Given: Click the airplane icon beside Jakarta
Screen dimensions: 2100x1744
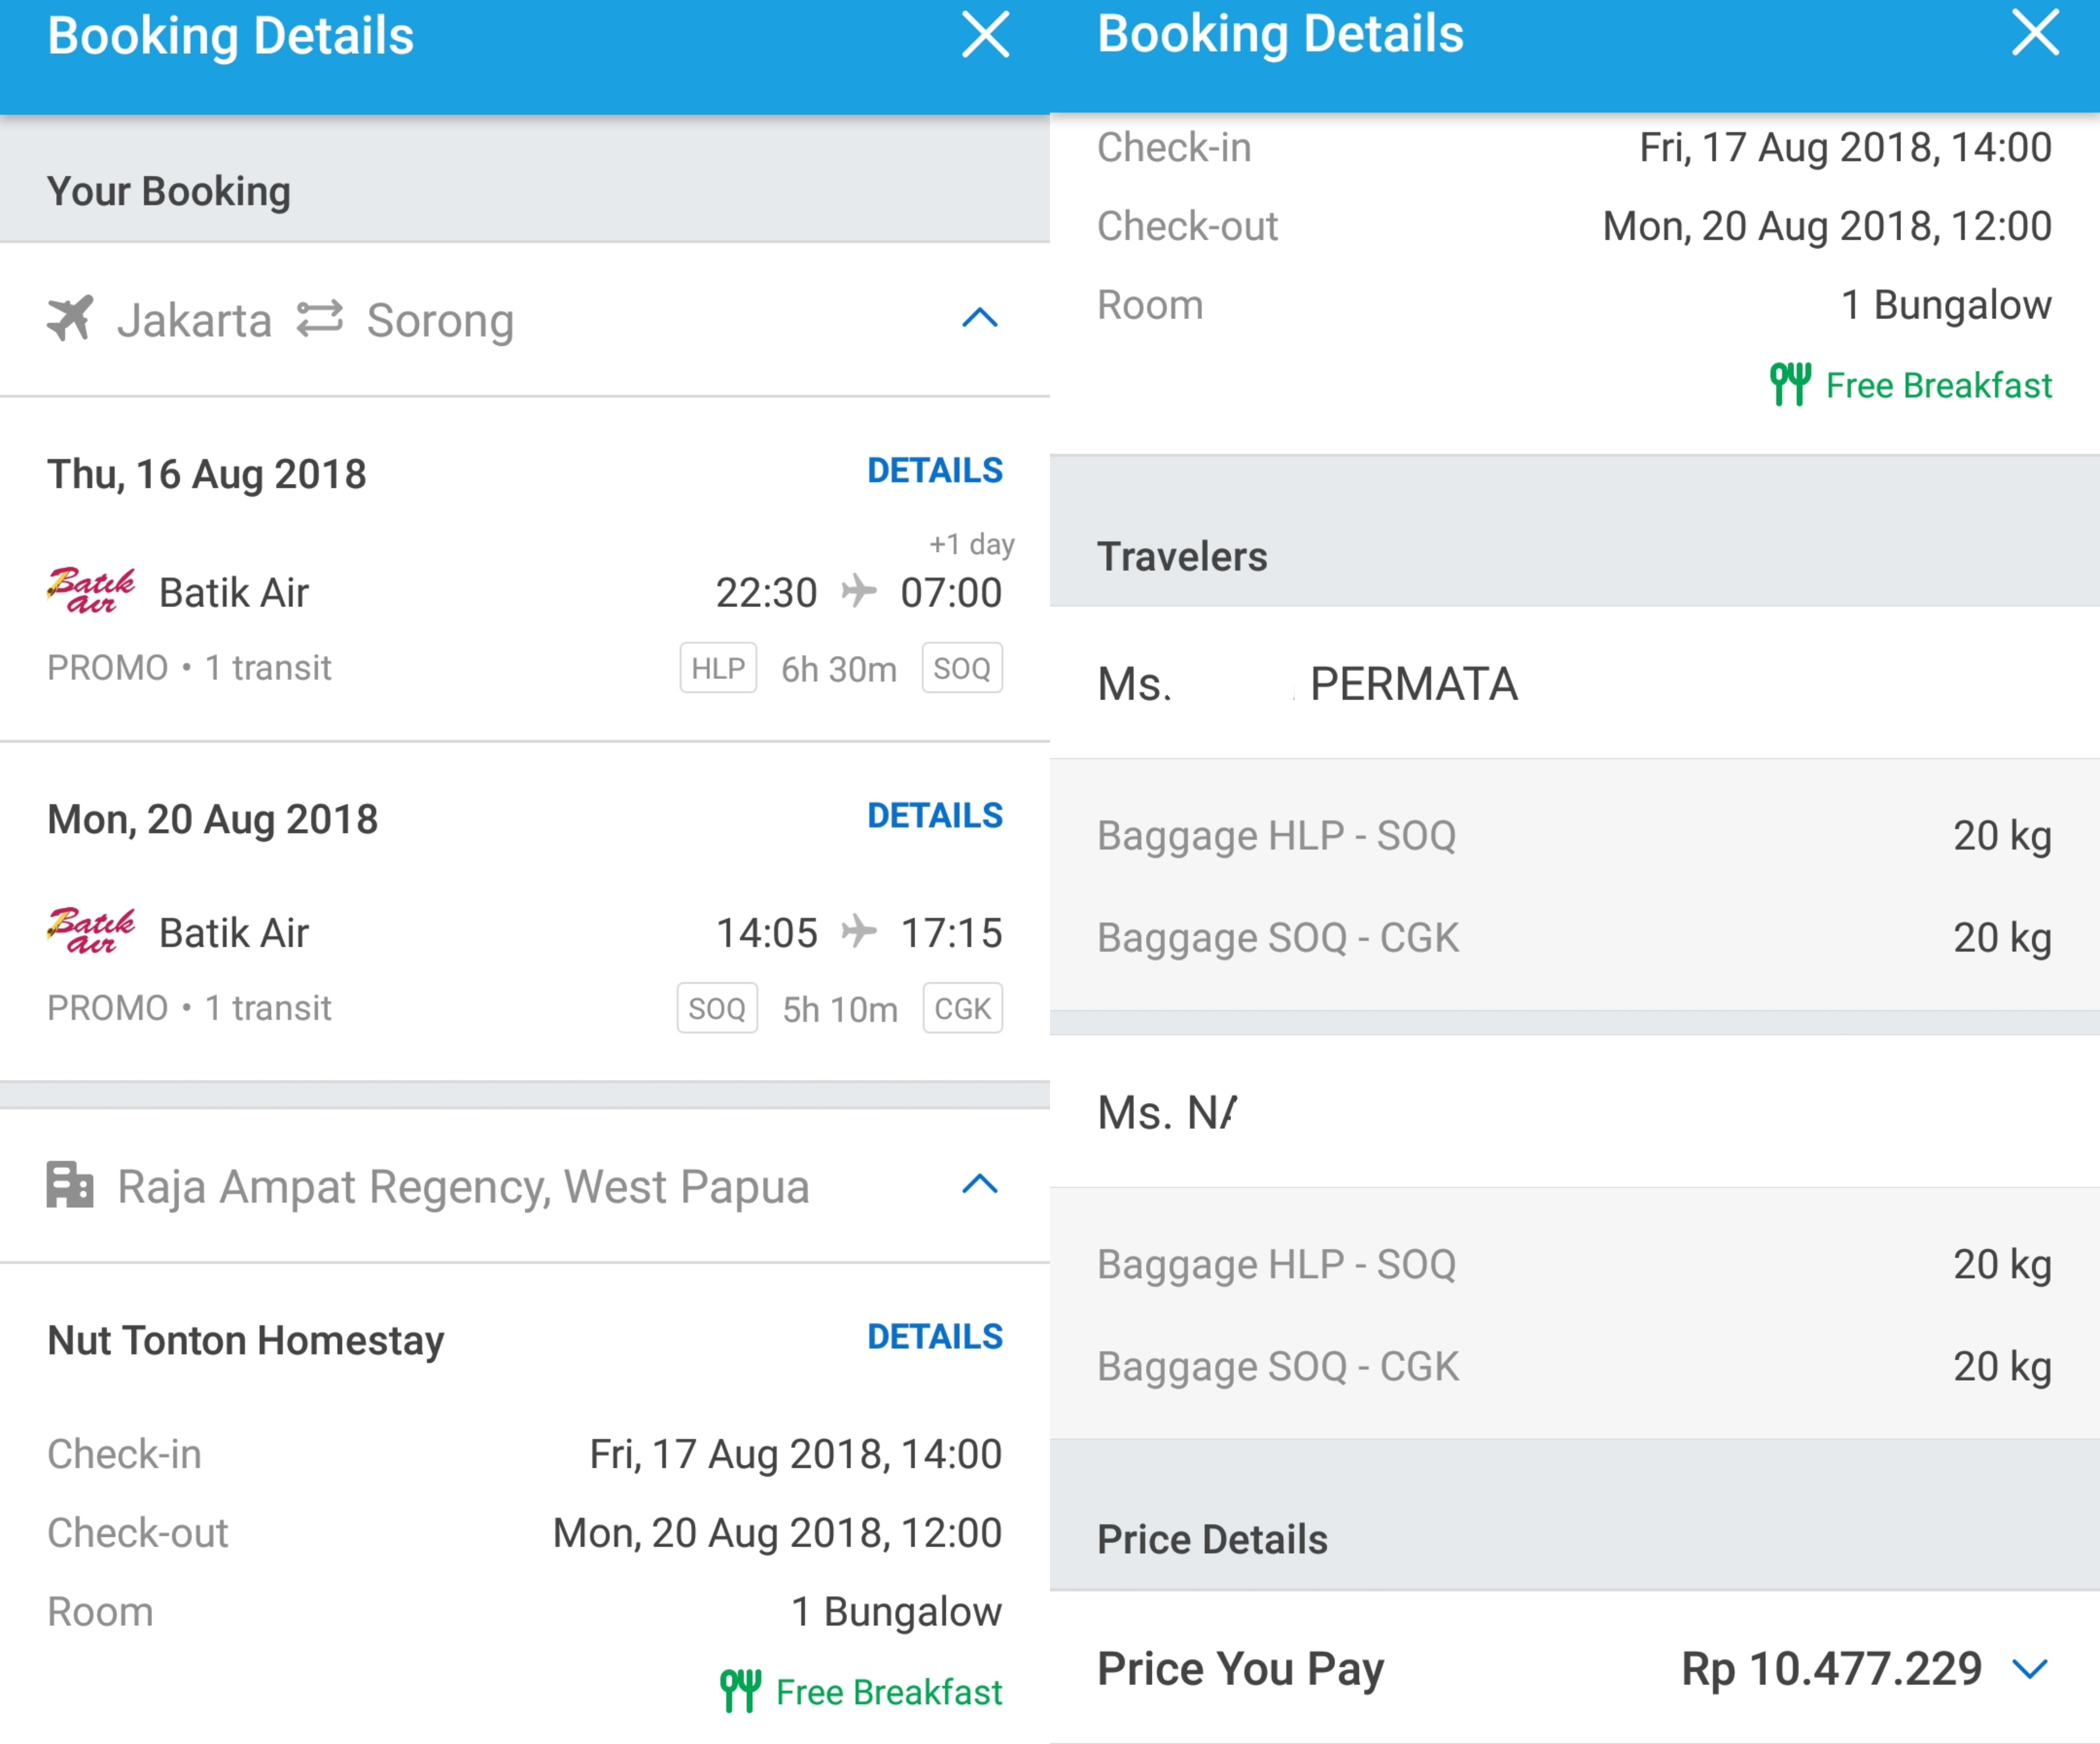Looking at the screenshot, I should [70, 318].
